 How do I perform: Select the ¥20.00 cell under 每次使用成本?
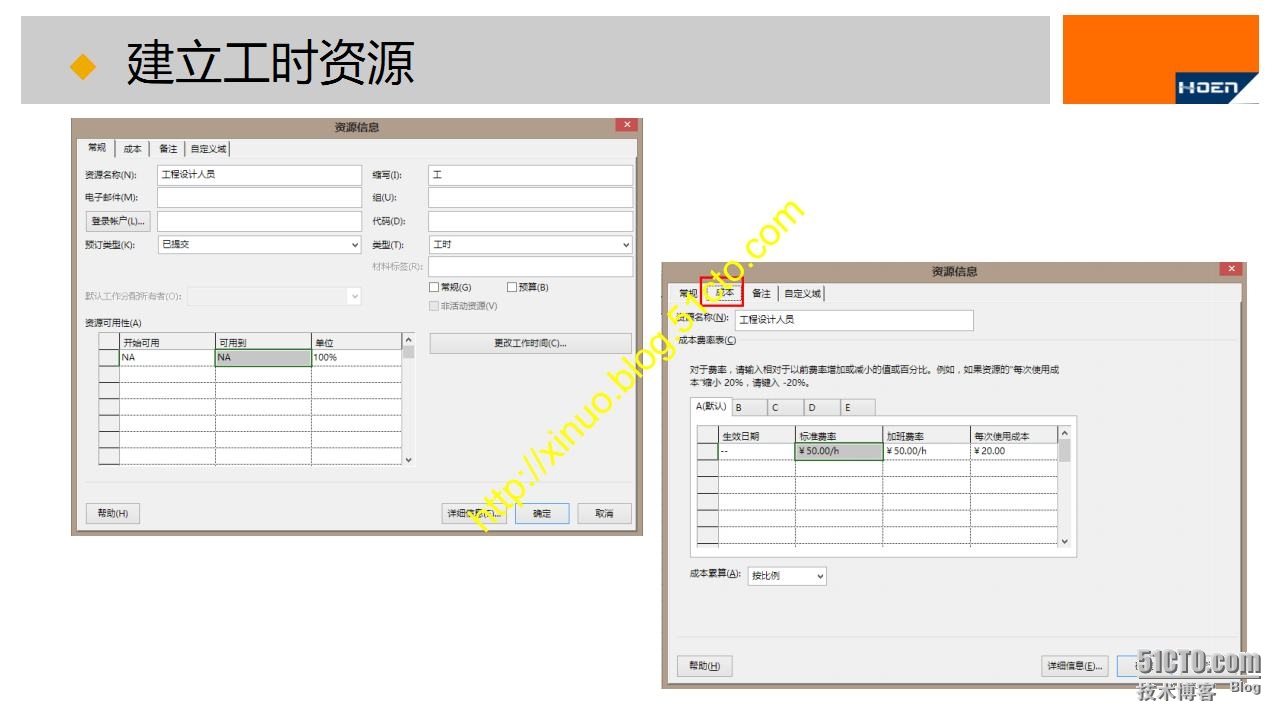coord(1013,451)
